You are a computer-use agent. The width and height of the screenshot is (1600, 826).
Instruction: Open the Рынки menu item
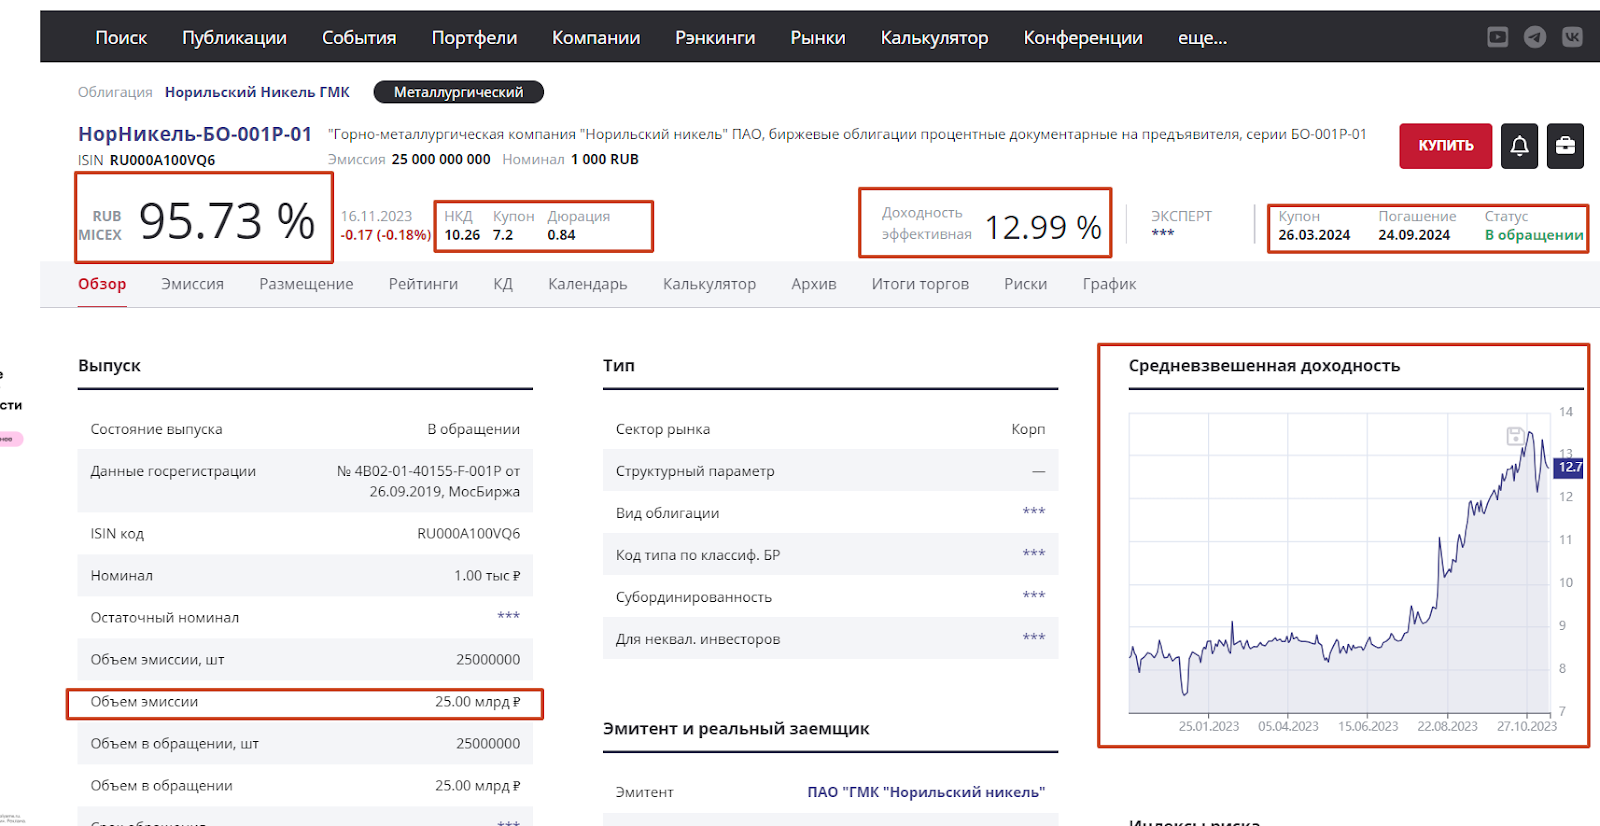click(818, 38)
